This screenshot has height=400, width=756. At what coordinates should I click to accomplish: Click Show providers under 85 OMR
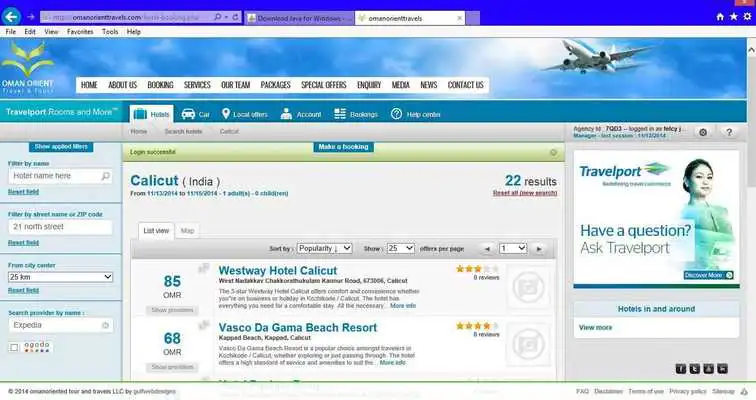(x=172, y=310)
